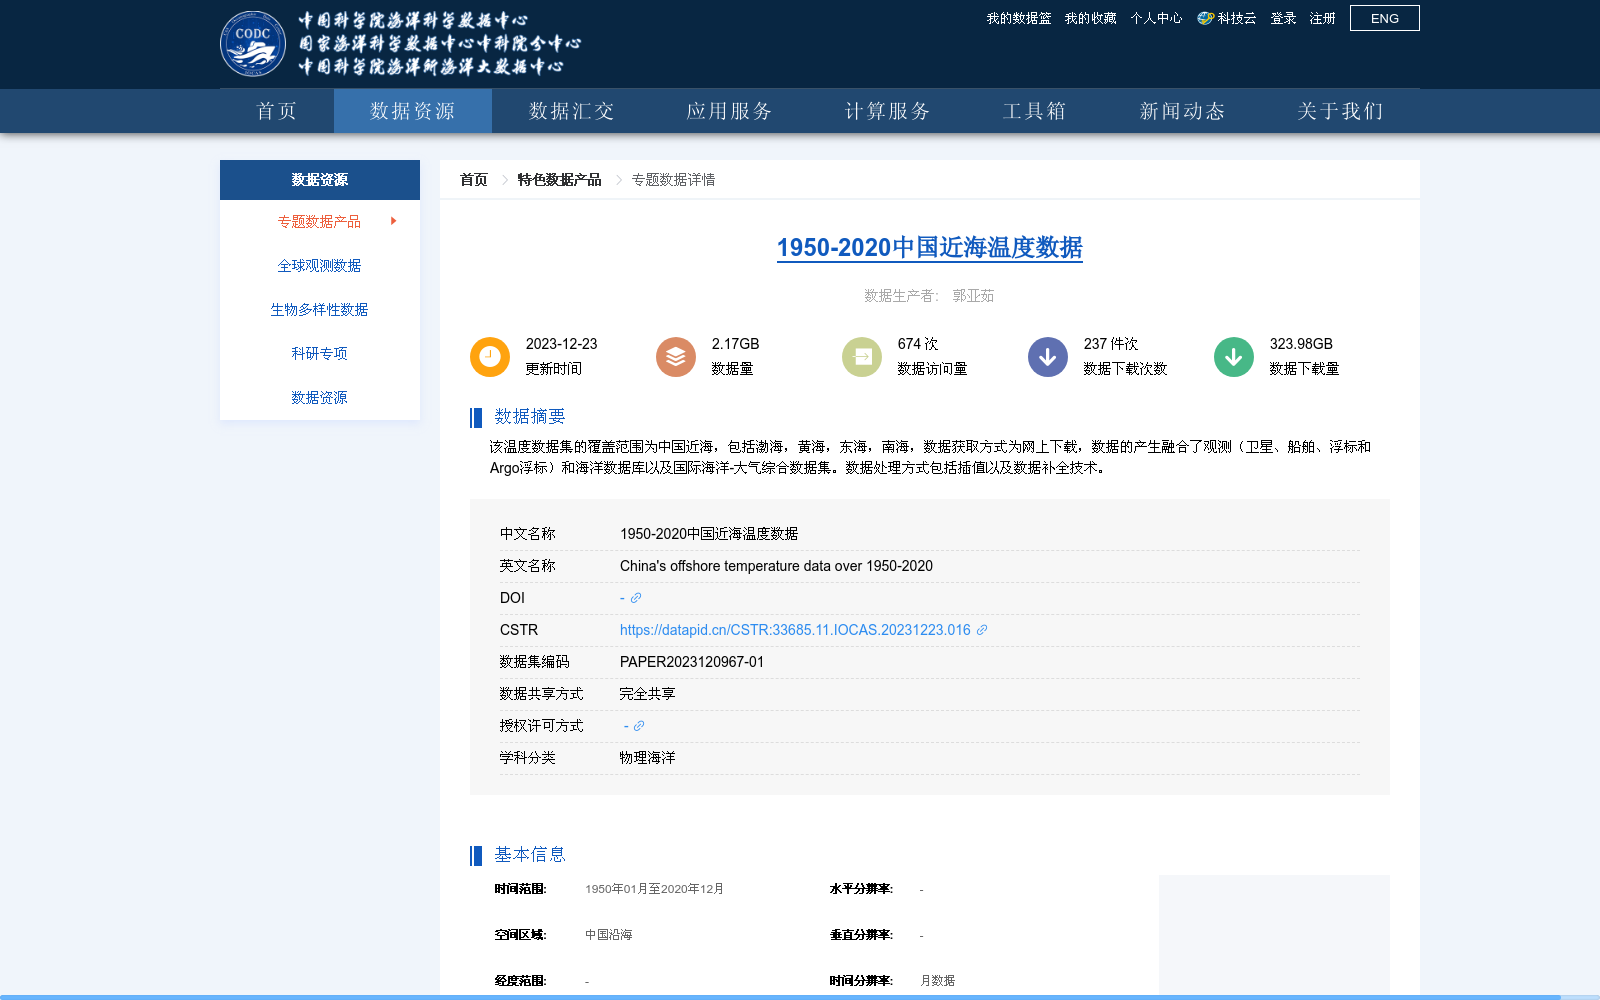Click the orange update-time clock icon
The height and width of the screenshot is (1000, 1600).
click(489, 356)
